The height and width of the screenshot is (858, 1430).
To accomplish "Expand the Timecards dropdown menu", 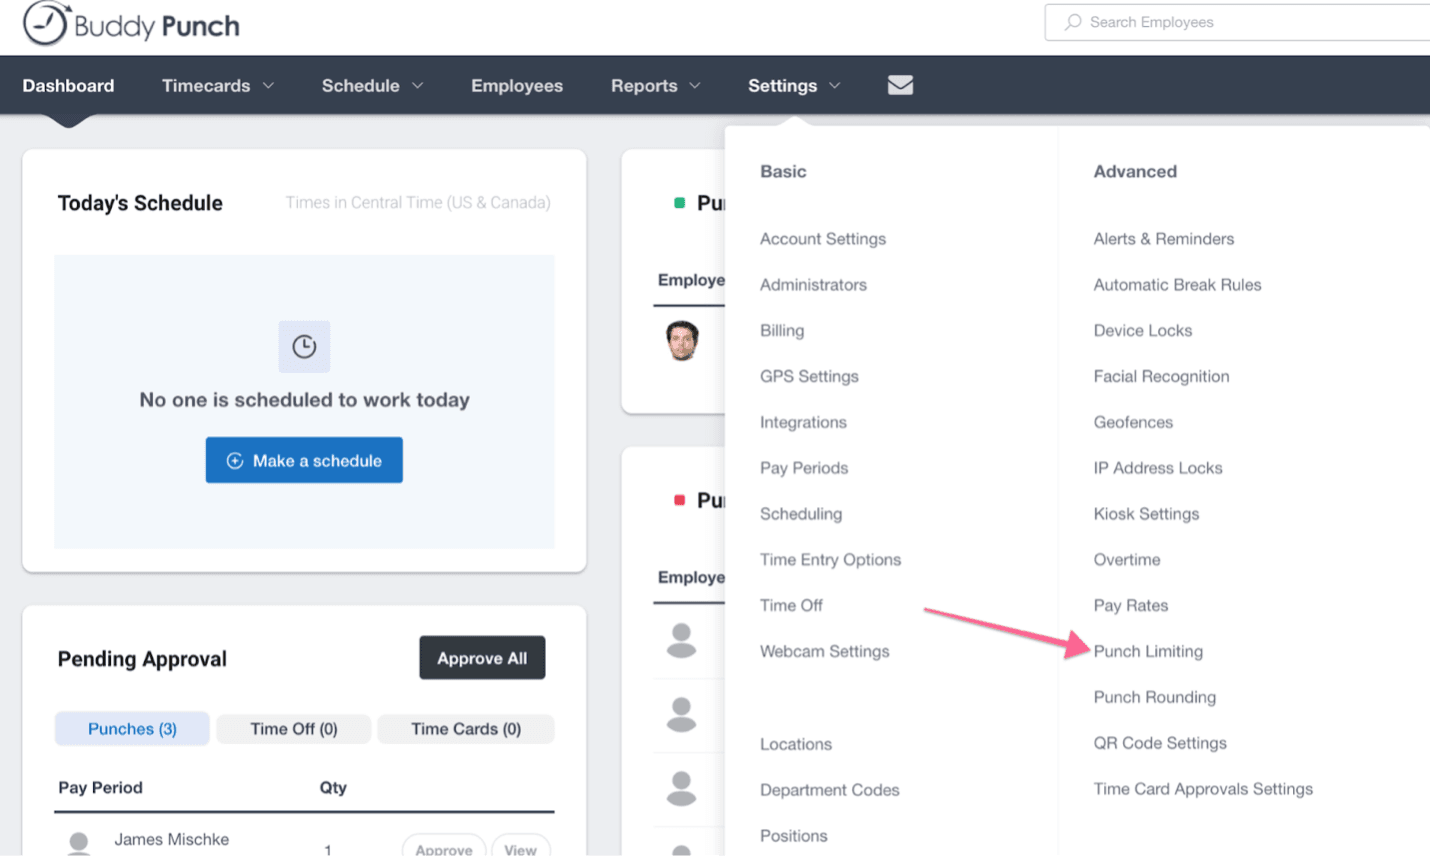I will [217, 86].
